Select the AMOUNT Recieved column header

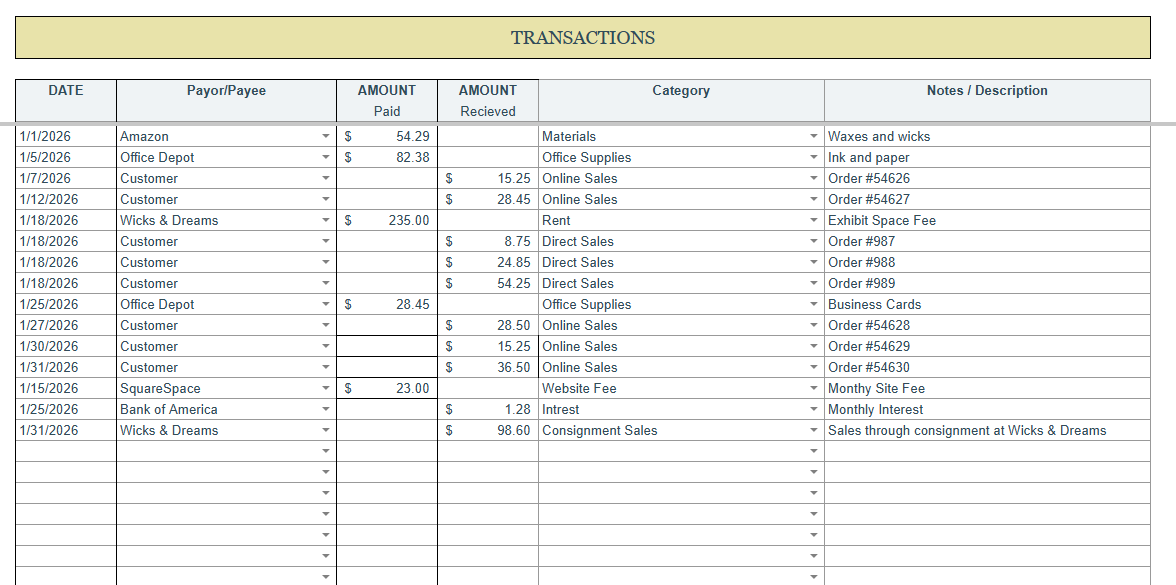487,99
